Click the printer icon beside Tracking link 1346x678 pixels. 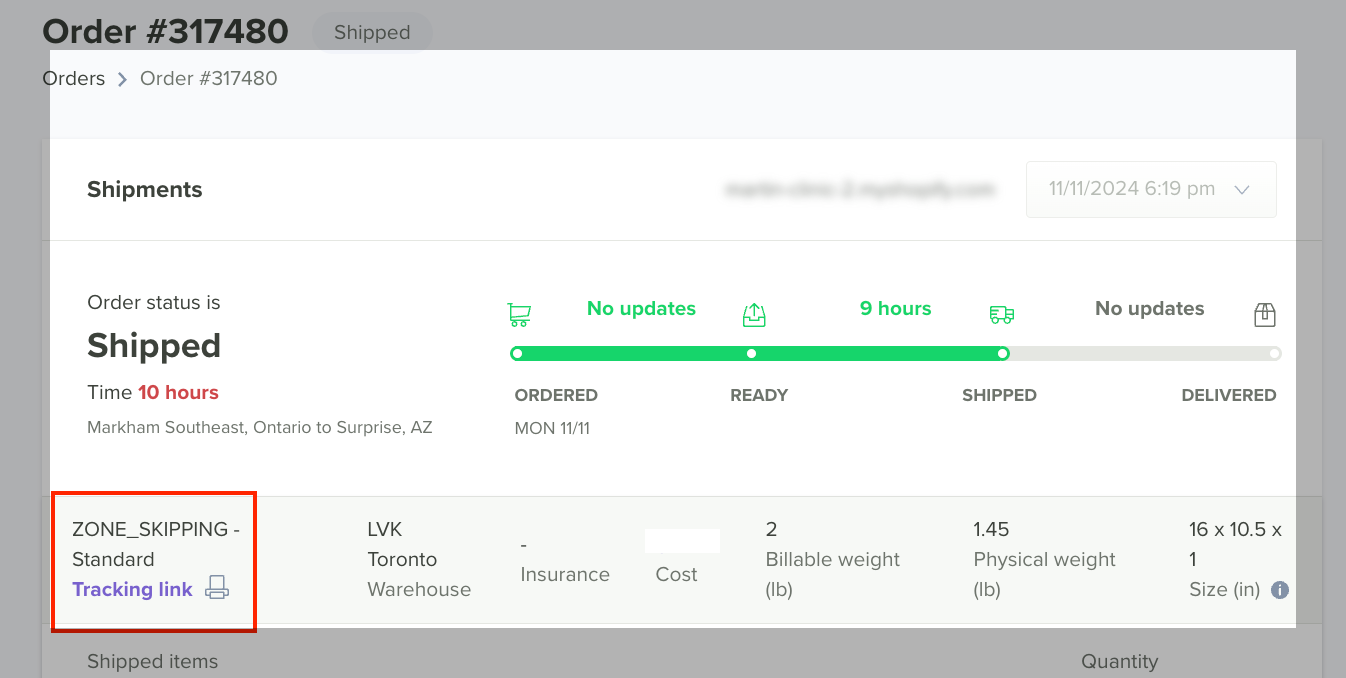[217, 588]
